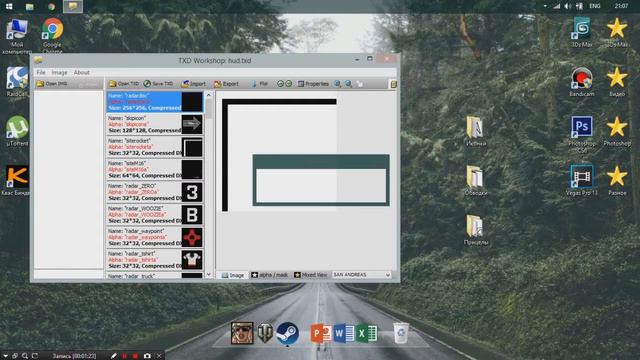Screen dimensions: 640x360
Task: Click the second magnifier zoom icon
Action: click(x=349, y=84)
